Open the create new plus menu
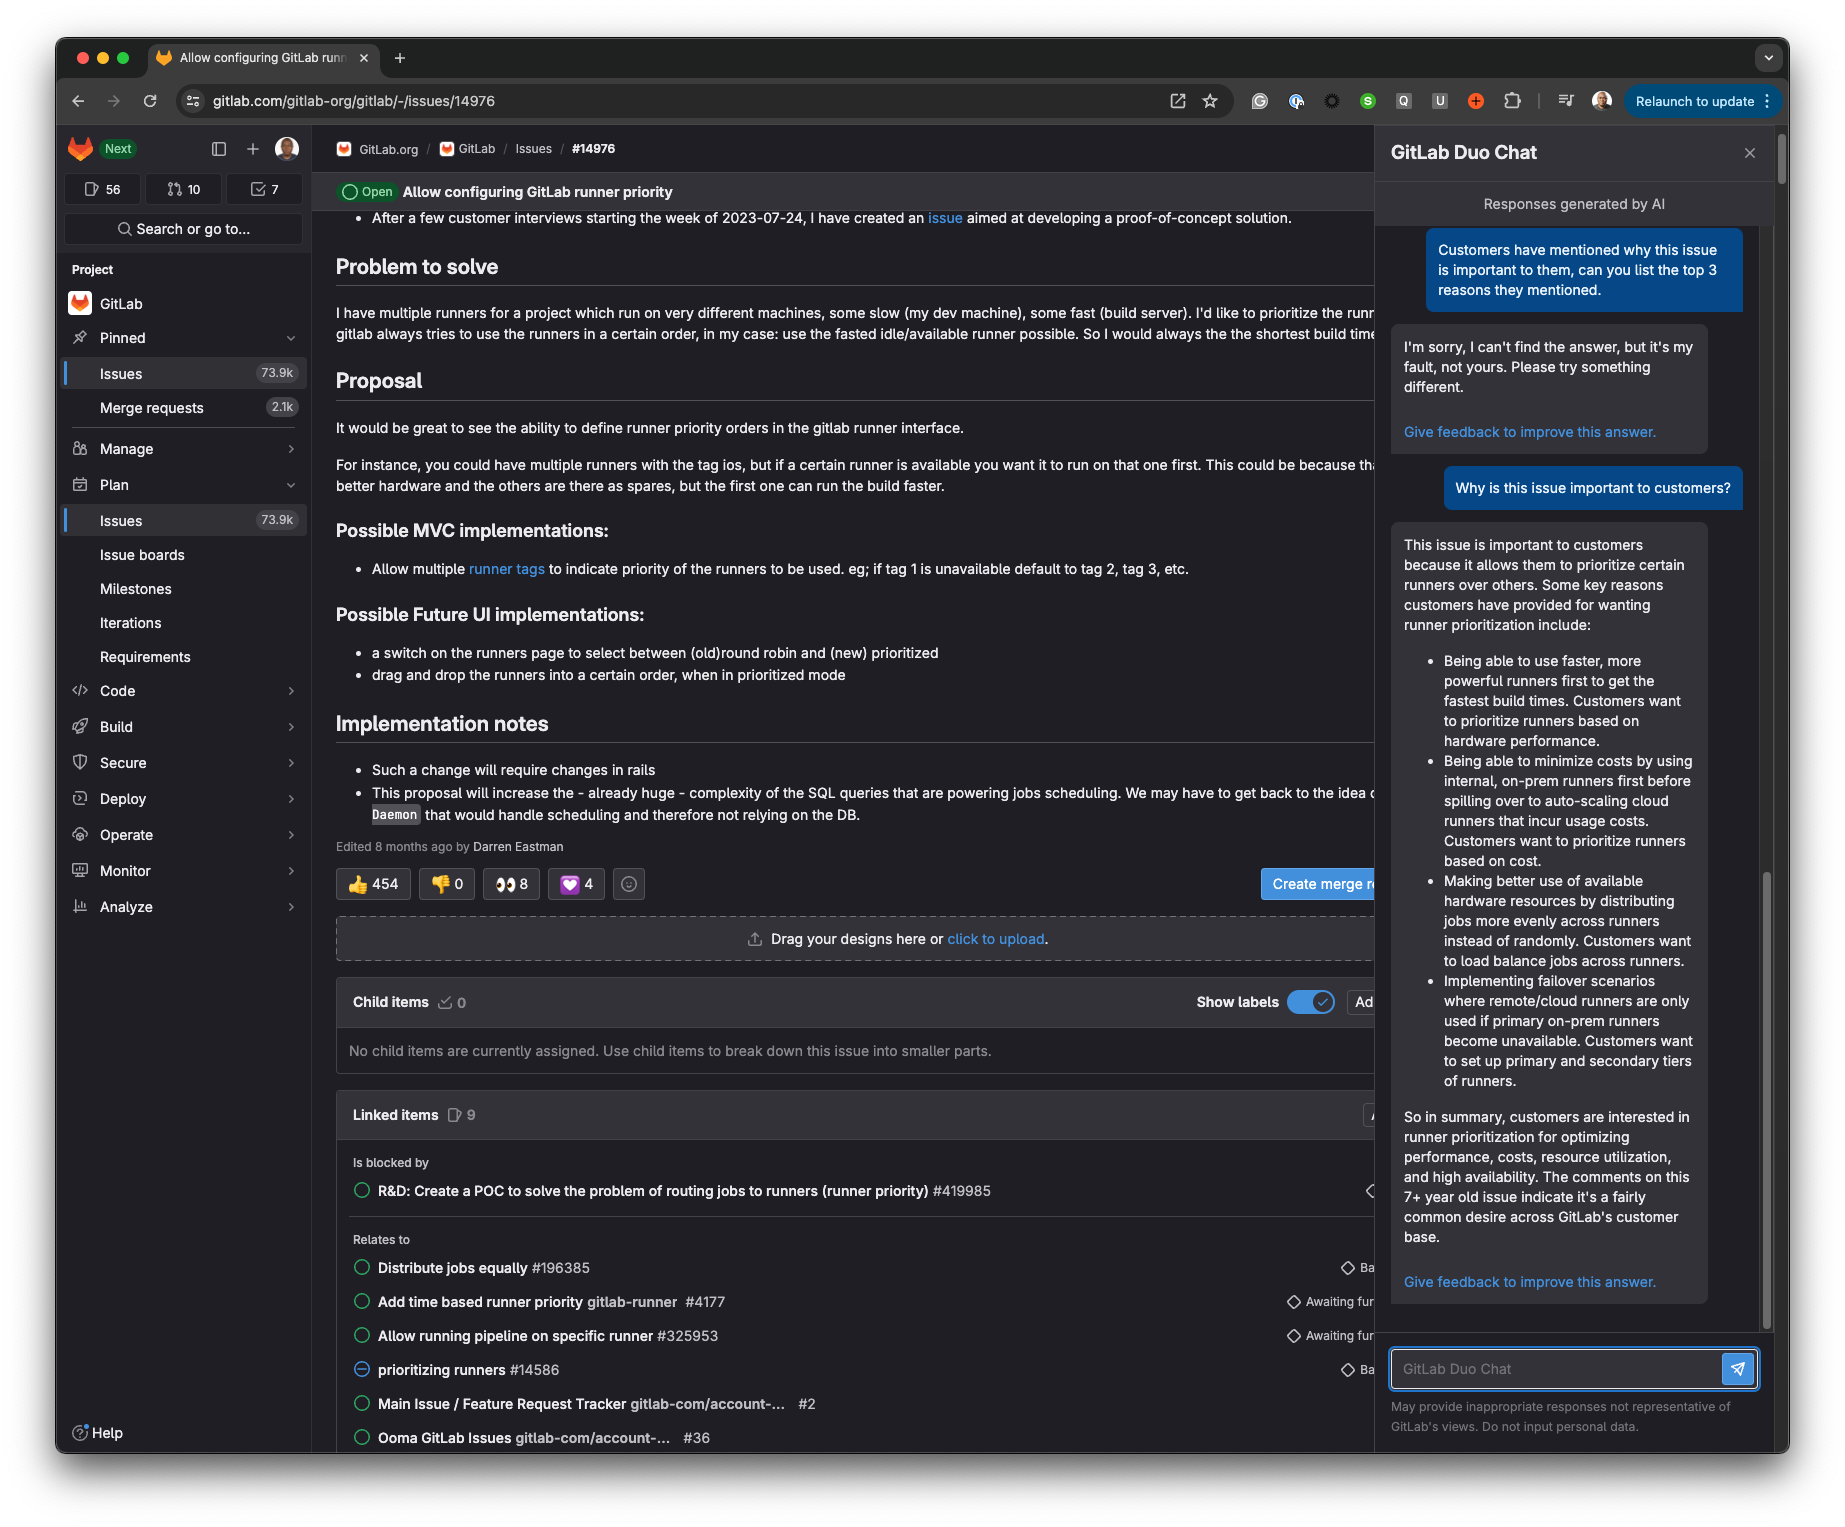This screenshot has width=1845, height=1527. 253,149
